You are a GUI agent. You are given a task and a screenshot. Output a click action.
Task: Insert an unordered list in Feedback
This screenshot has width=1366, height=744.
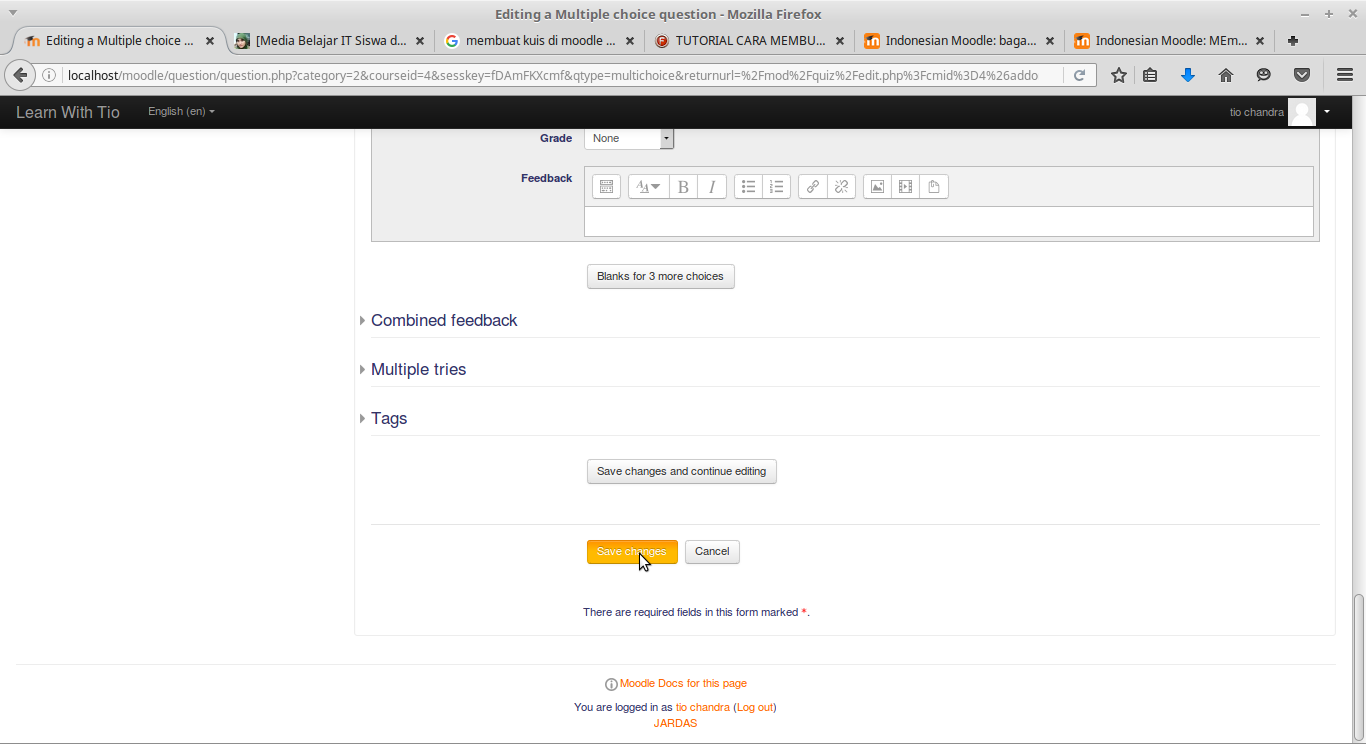click(x=748, y=186)
